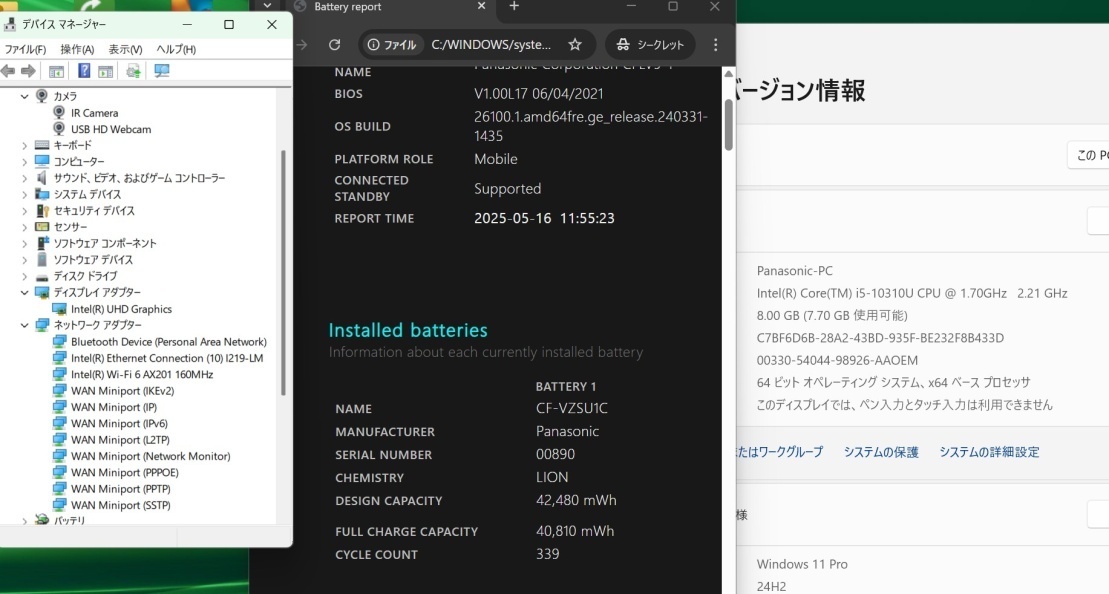Toggle console tree pane icon
The height and width of the screenshot is (594, 1109).
tap(56, 71)
